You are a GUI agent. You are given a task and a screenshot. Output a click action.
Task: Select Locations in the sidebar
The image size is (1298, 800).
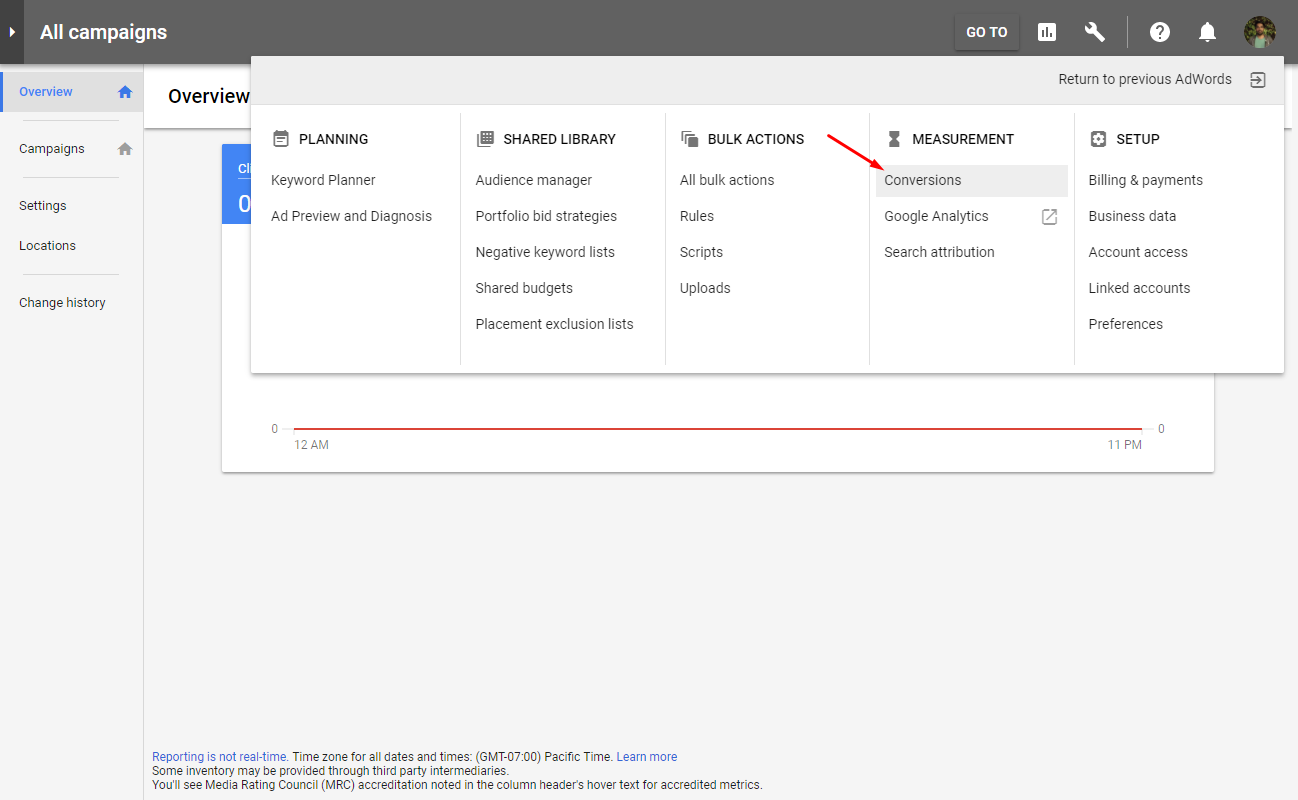[47, 246]
